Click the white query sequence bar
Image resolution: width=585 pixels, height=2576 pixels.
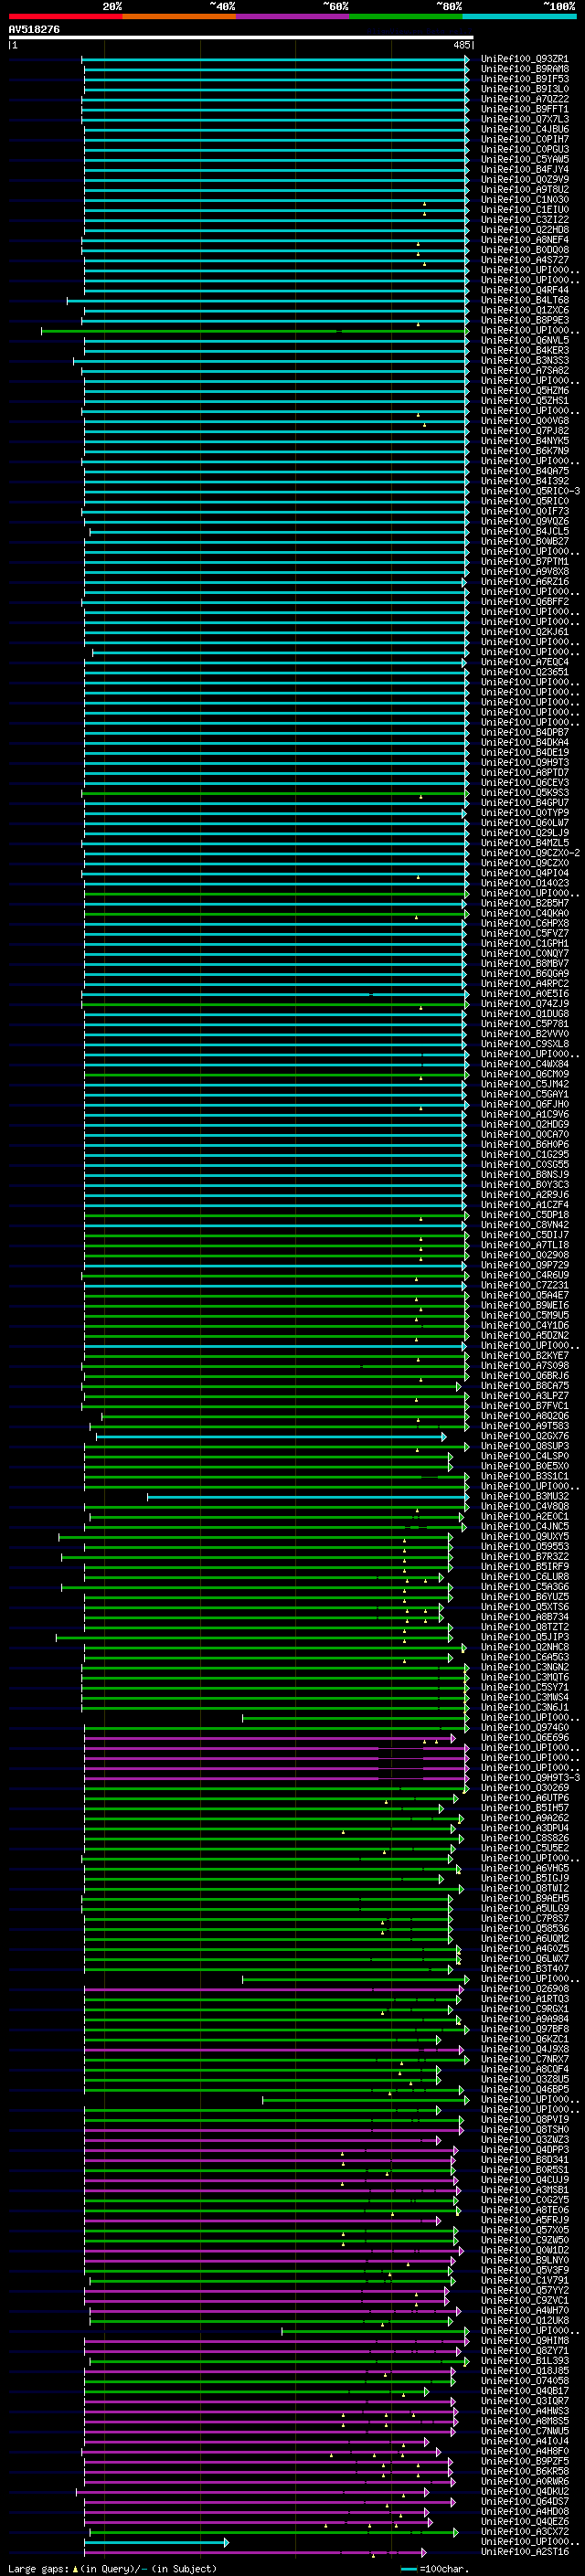(241, 38)
